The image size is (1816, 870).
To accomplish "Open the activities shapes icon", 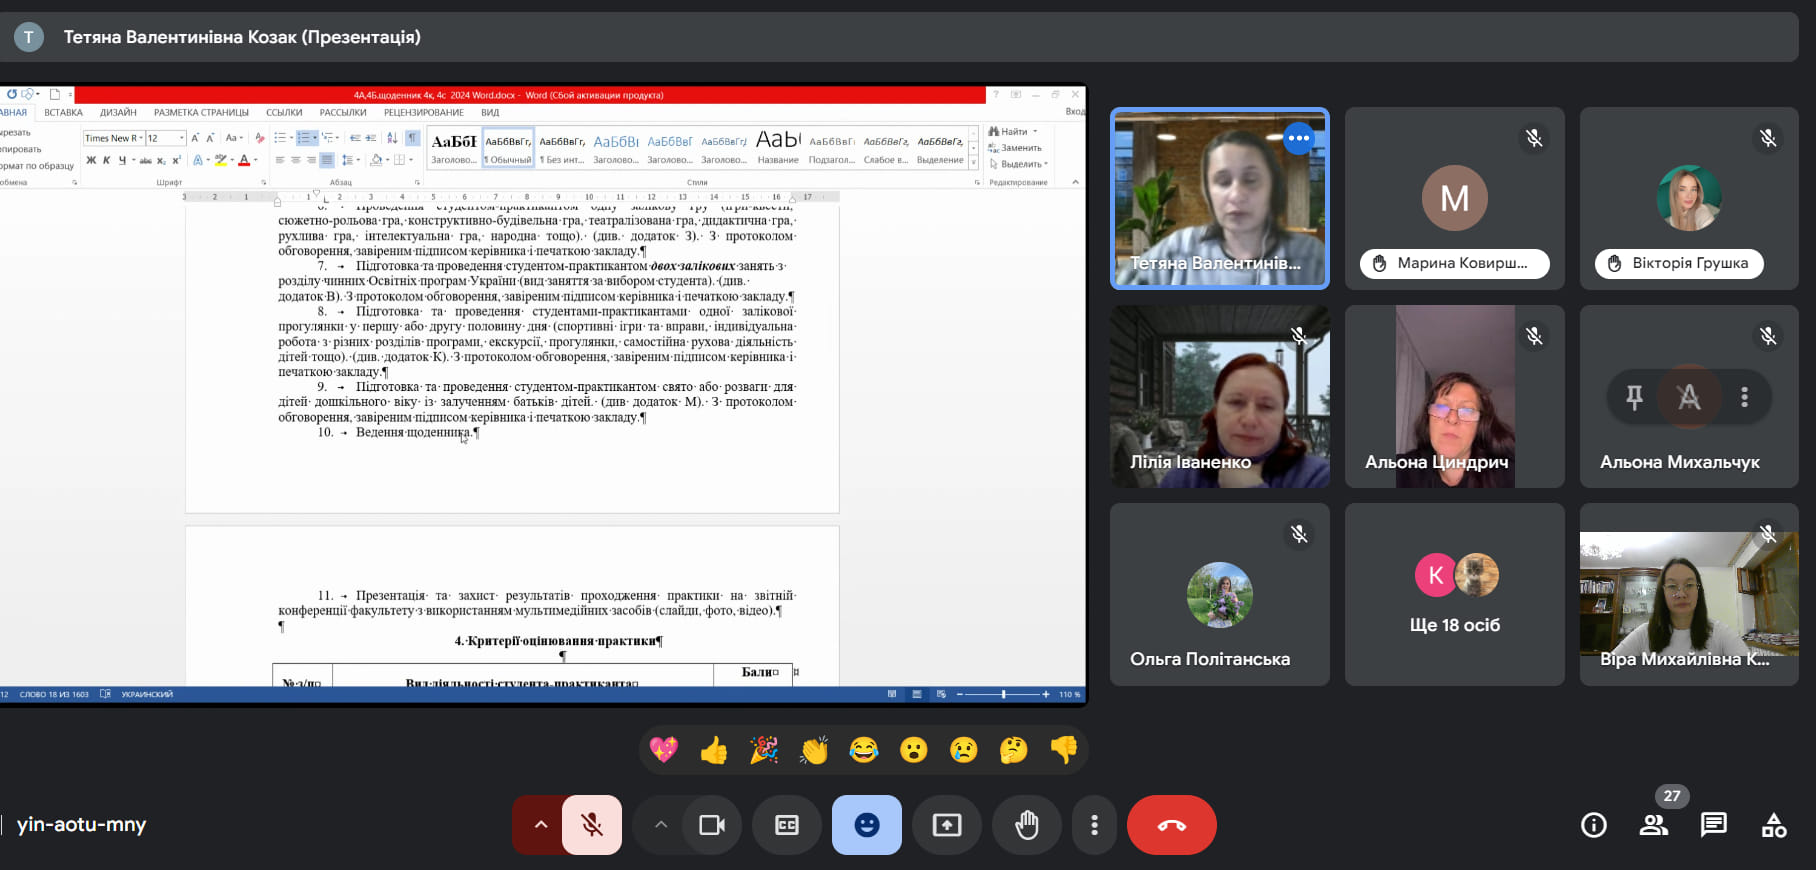I will tap(1774, 825).
